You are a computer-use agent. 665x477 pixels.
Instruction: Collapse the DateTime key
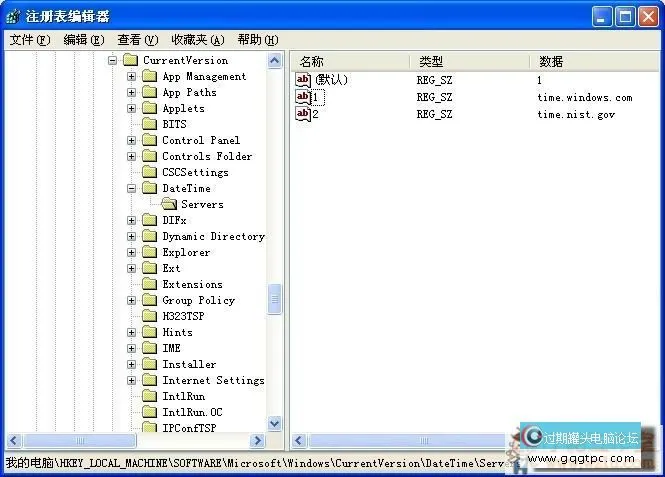pos(131,189)
